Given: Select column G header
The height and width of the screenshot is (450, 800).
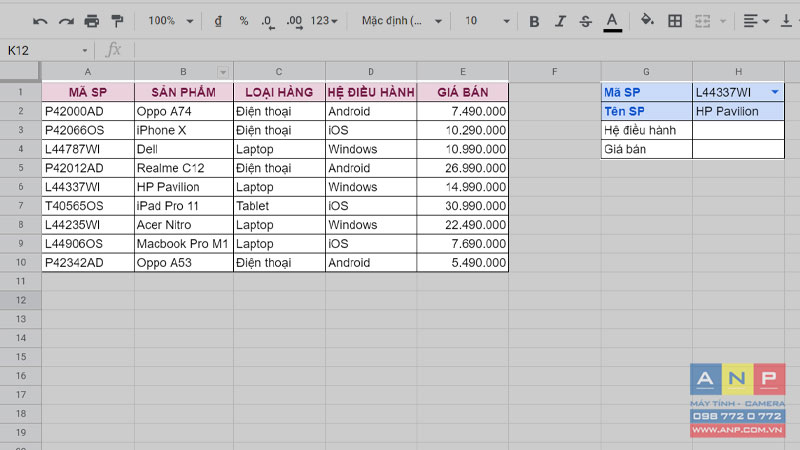Looking at the screenshot, I should [646, 72].
